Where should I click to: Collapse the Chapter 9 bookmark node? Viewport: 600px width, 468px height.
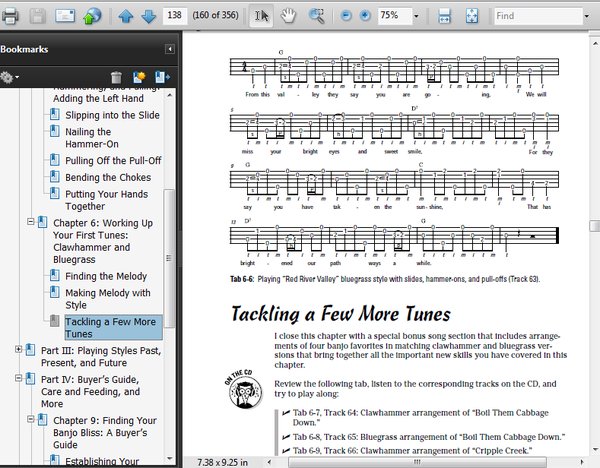tap(31, 419)
